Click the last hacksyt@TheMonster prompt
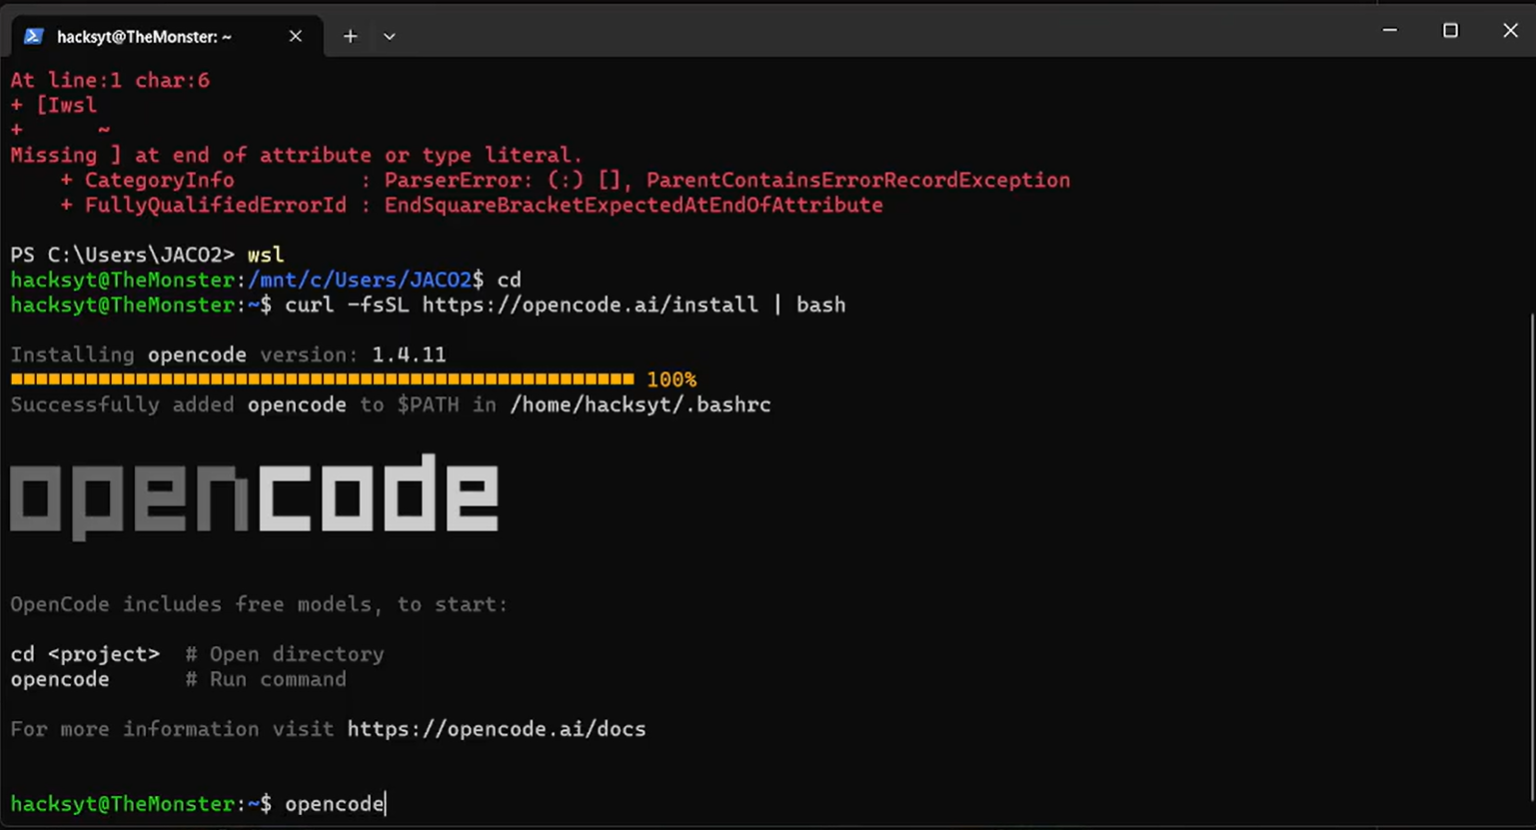This screenshot has height=830, width=1536. [141, 804]
